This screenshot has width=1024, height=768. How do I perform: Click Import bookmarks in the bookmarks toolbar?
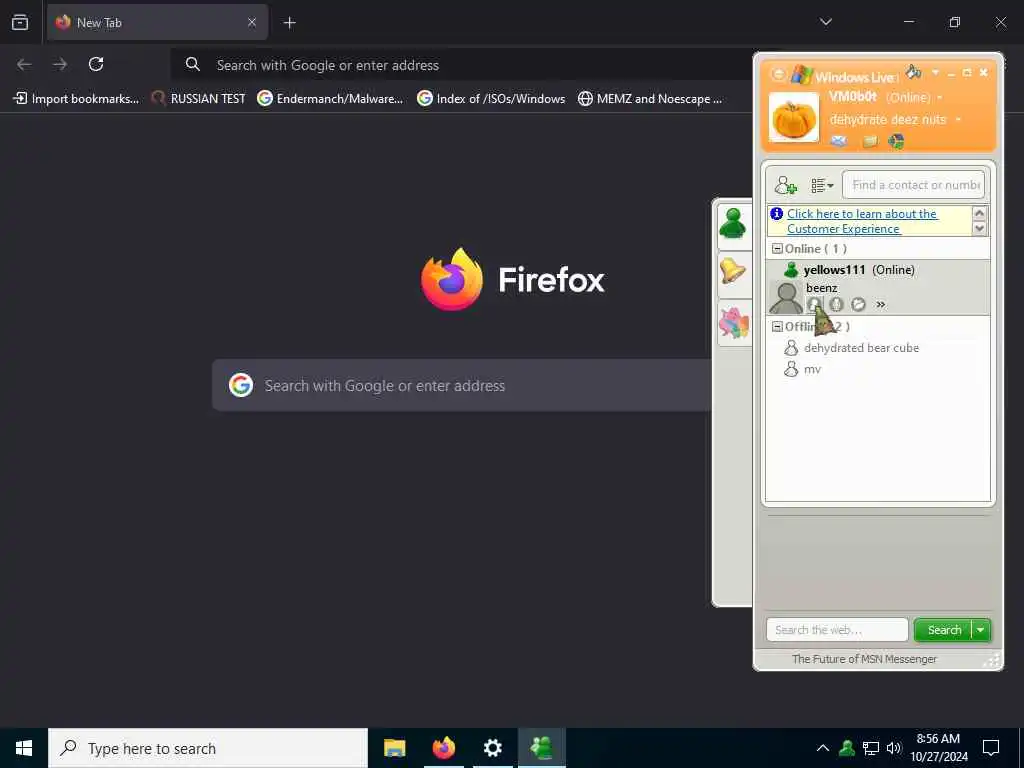[x=76, y=99]
